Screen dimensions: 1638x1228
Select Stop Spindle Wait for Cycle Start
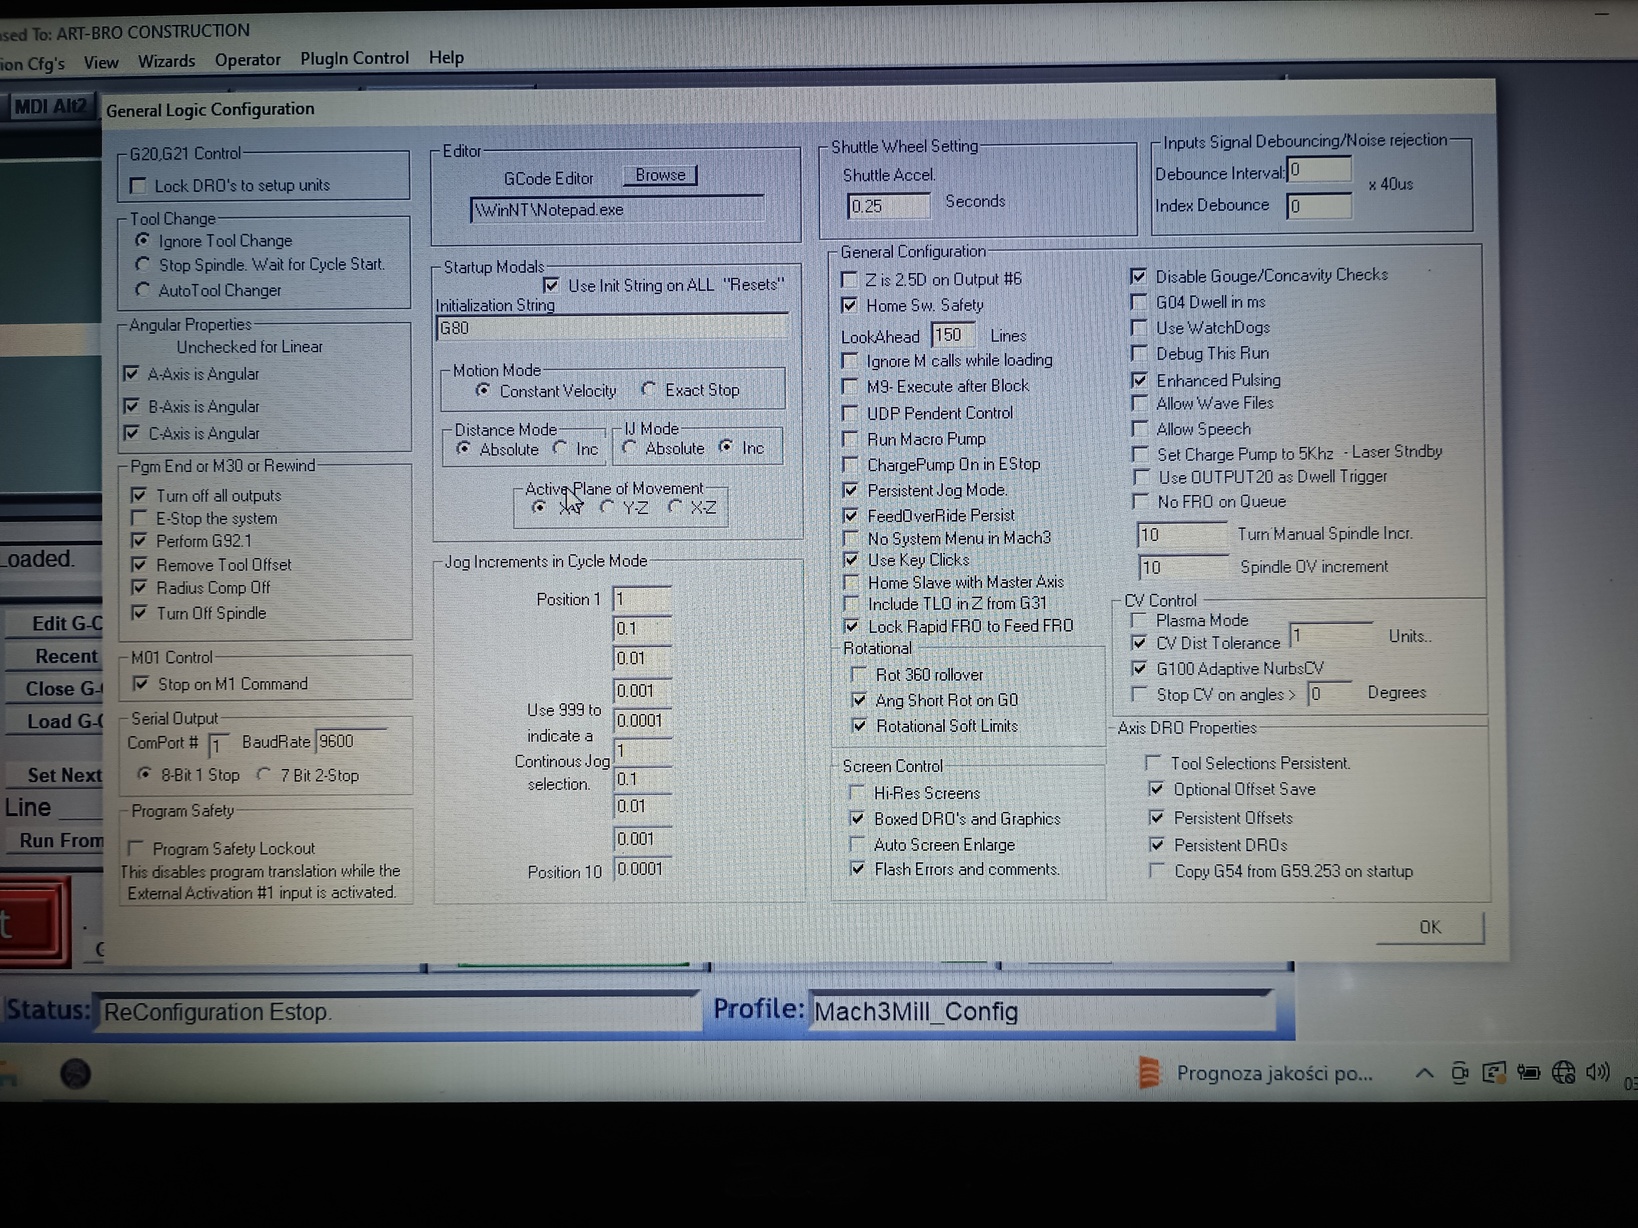pyautogui.click(x=143, y=264)
